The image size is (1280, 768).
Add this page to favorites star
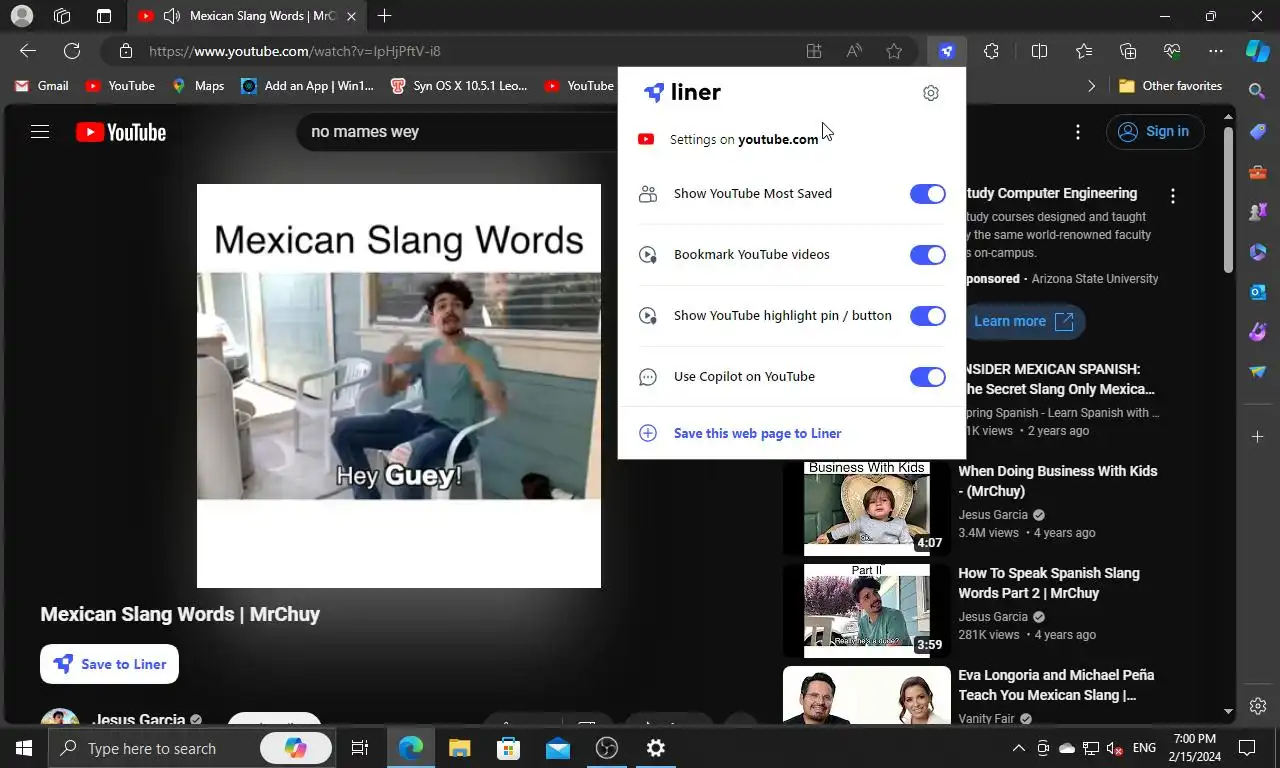894,51
